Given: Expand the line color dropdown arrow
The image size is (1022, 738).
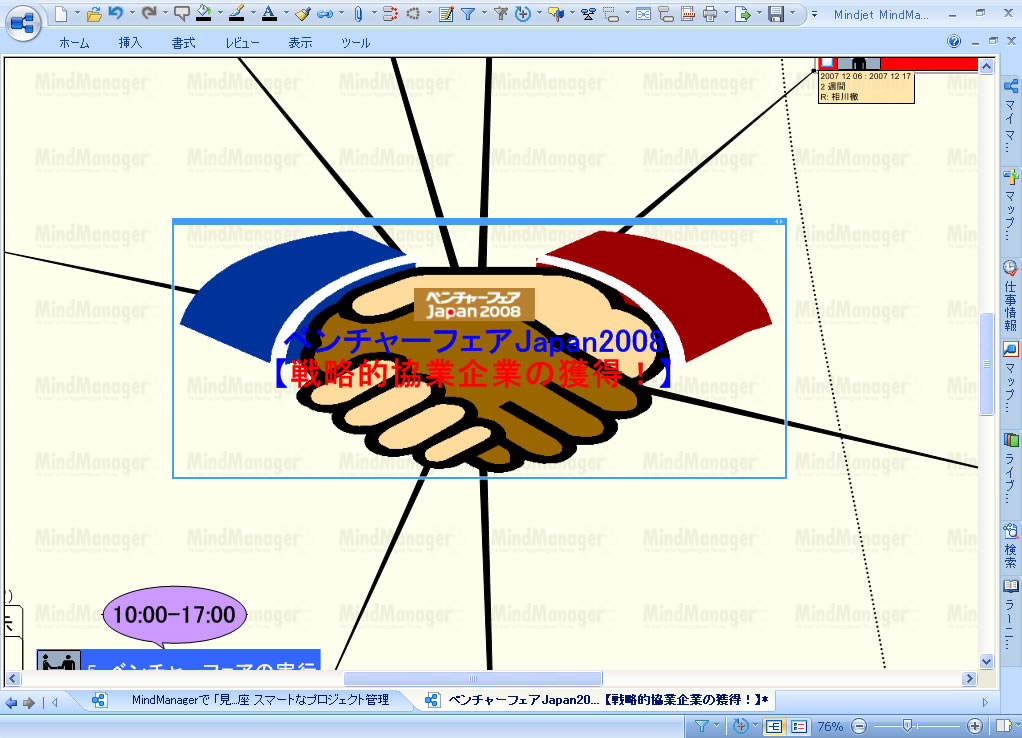Looking at the screenshot, I should click(x=253, y=13).
